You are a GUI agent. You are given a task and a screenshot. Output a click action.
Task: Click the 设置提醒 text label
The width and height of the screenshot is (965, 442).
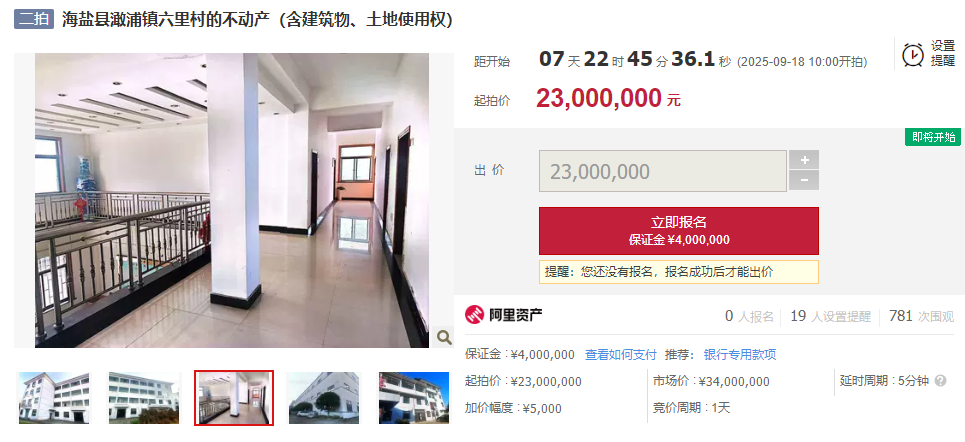coord(943,54)
